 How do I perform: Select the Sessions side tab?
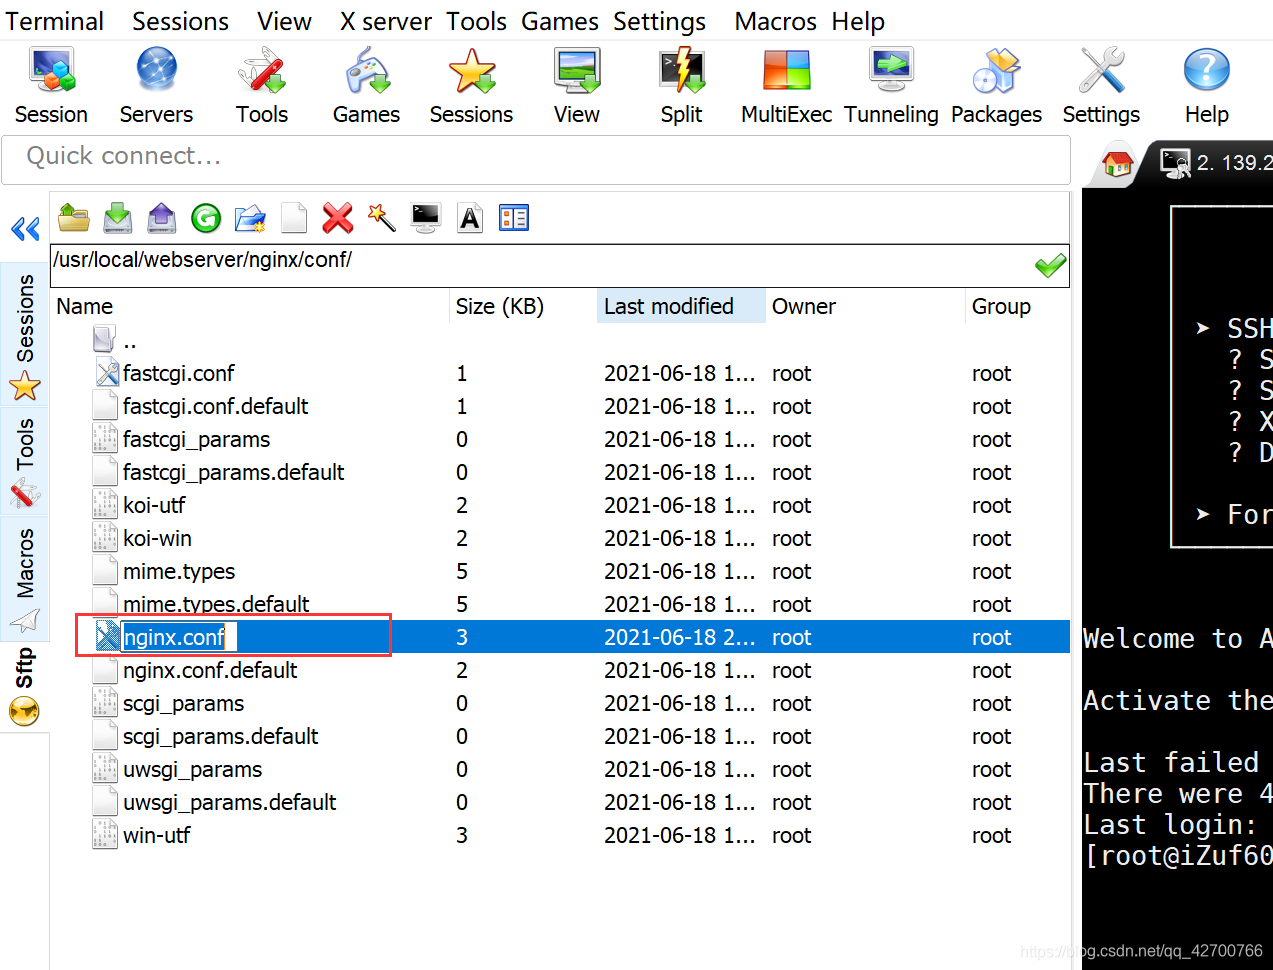pyautogui.click(x=25, y=334)
